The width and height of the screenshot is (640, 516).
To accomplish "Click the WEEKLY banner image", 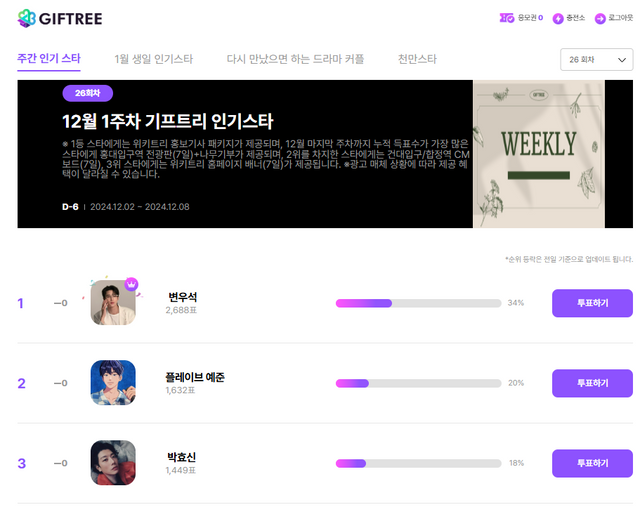I will 539,154.
